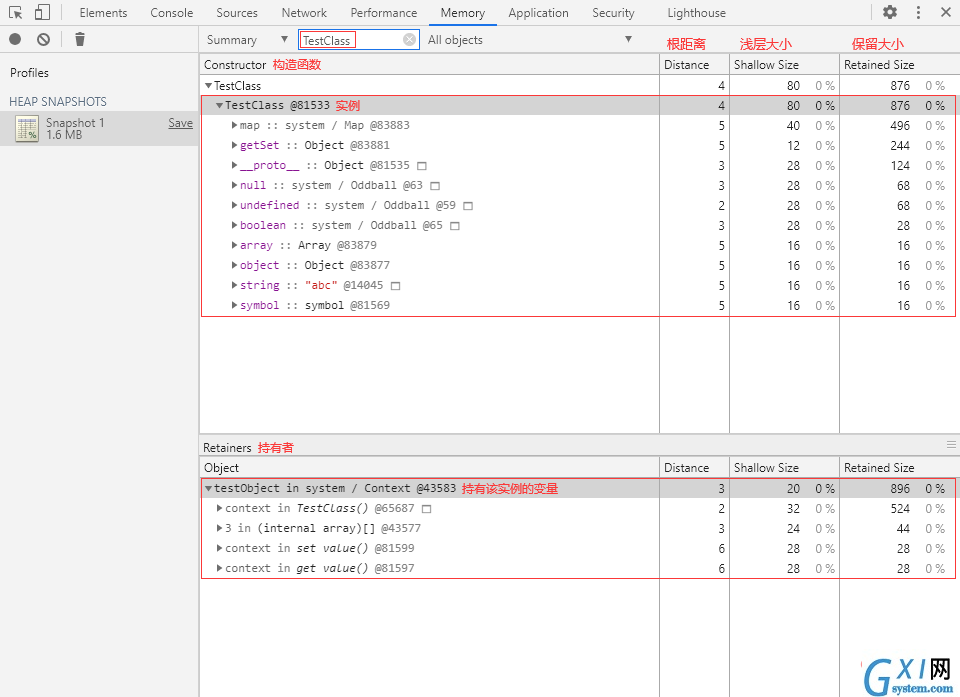Screen dimensions: 960x697
Task: Click the clear all profiles icon
Action: point(43,39)
